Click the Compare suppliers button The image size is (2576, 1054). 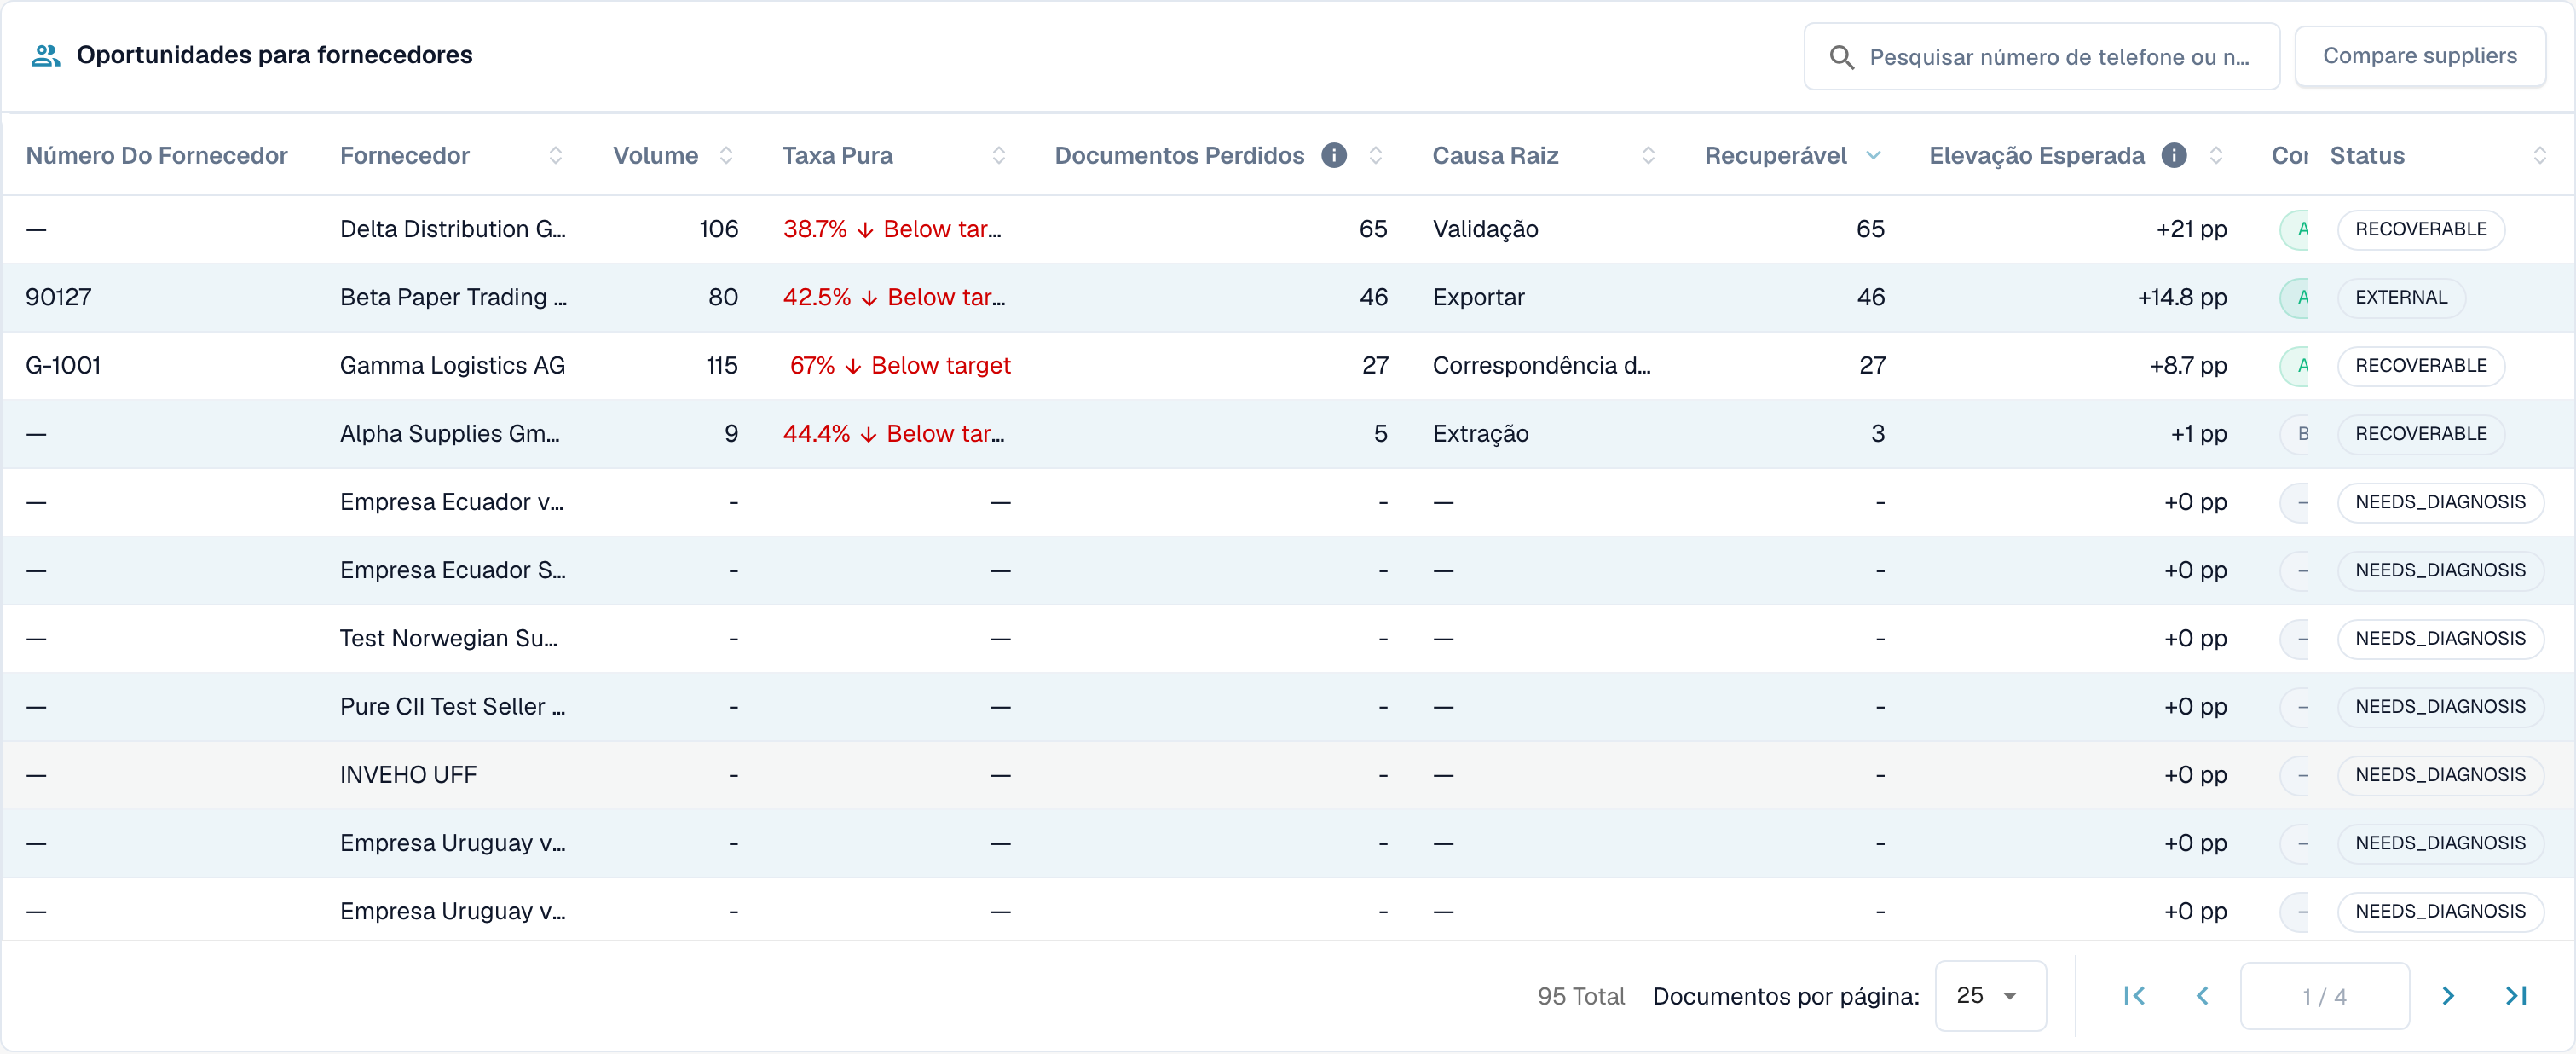pos(2420,56)
